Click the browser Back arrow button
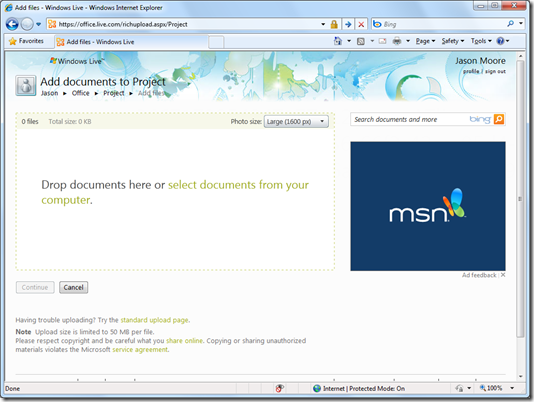Screen dimensions: 534x402 12,24
